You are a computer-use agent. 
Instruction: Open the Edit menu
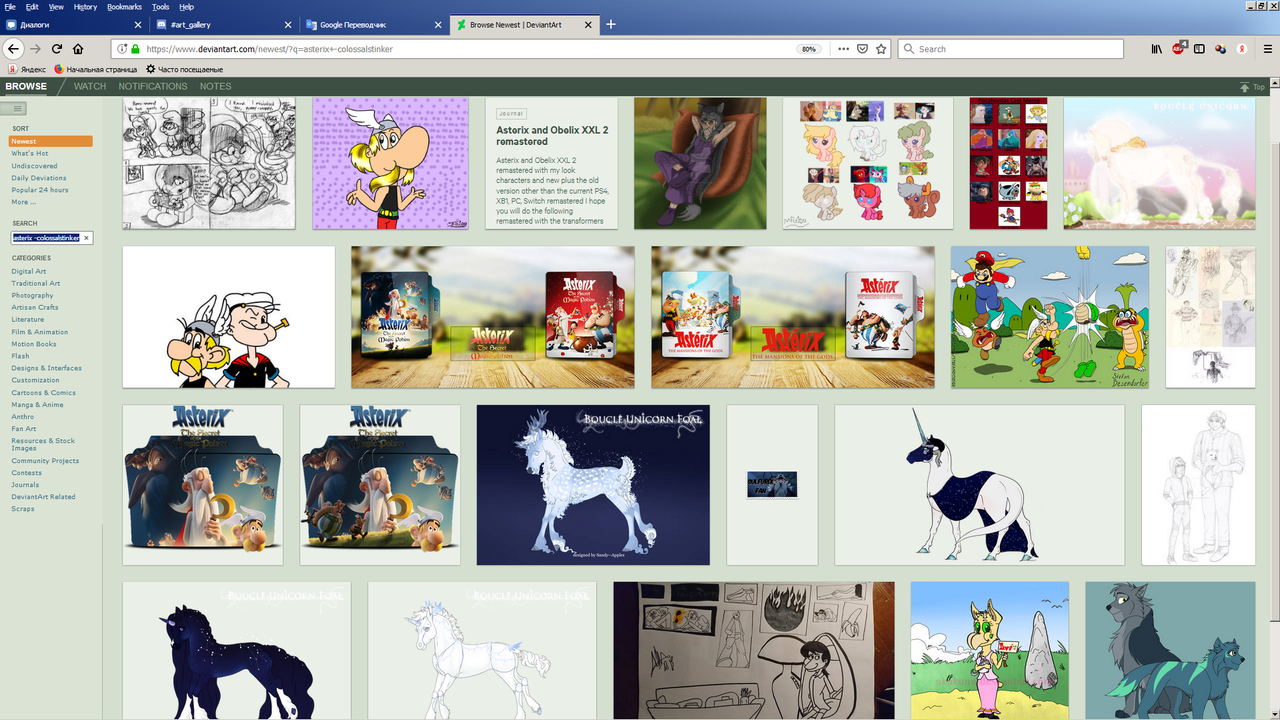point(32,6)
